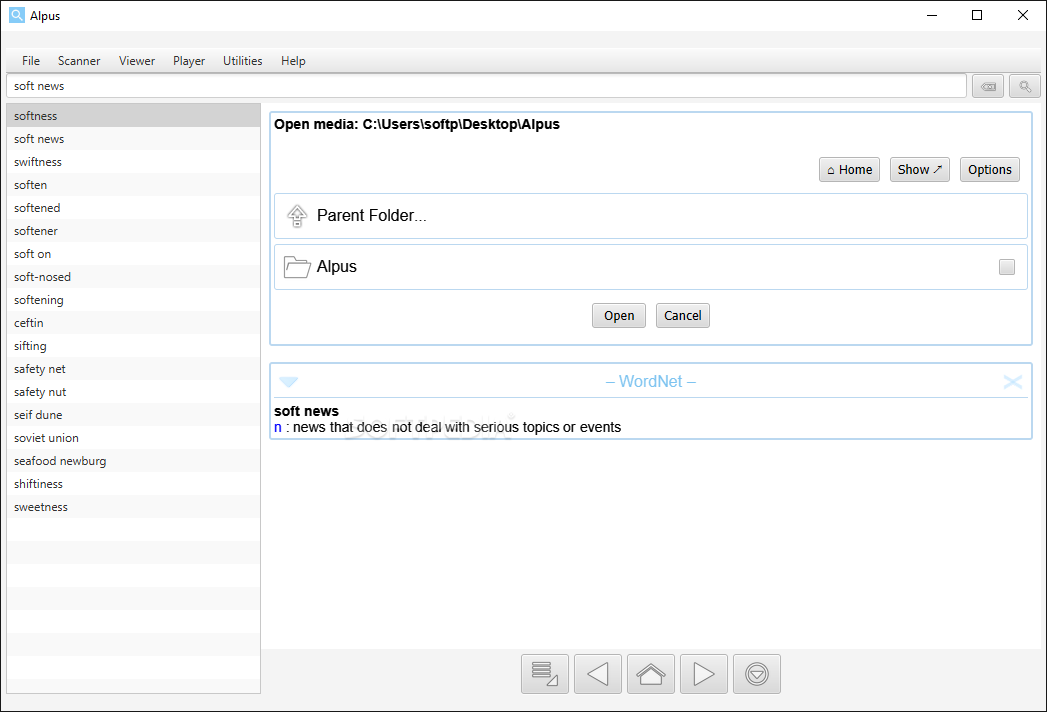1047x712 pixels.
Task: Open the list view toolbar button at bottom
Action: tap(545, 674)
